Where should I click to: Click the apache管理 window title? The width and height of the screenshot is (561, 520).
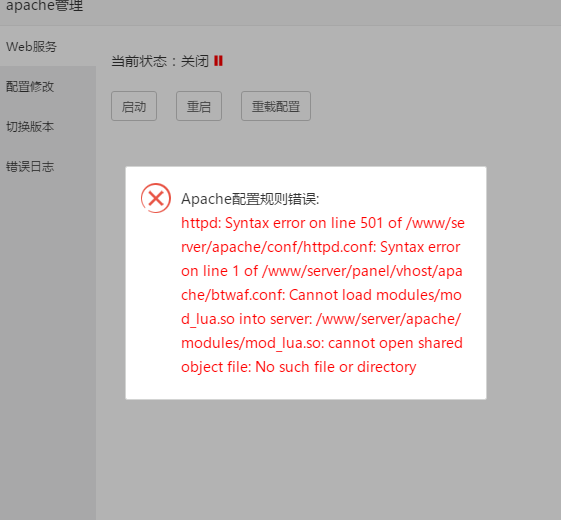point(44,6)
